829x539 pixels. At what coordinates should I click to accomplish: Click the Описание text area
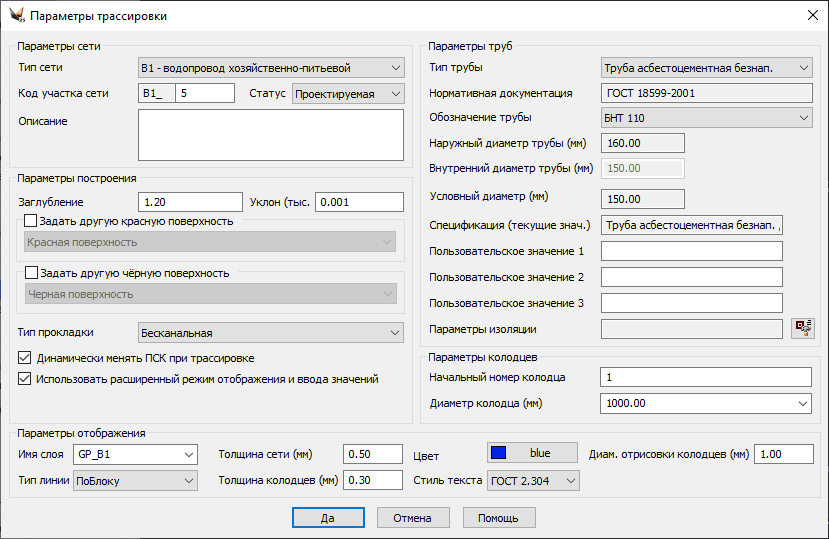pyautogui.click(x=270, y=135)
